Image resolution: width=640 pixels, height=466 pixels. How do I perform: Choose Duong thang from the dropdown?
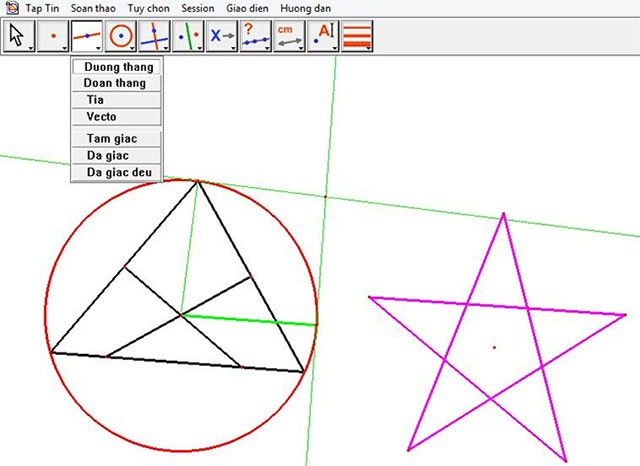pos(117,67)
